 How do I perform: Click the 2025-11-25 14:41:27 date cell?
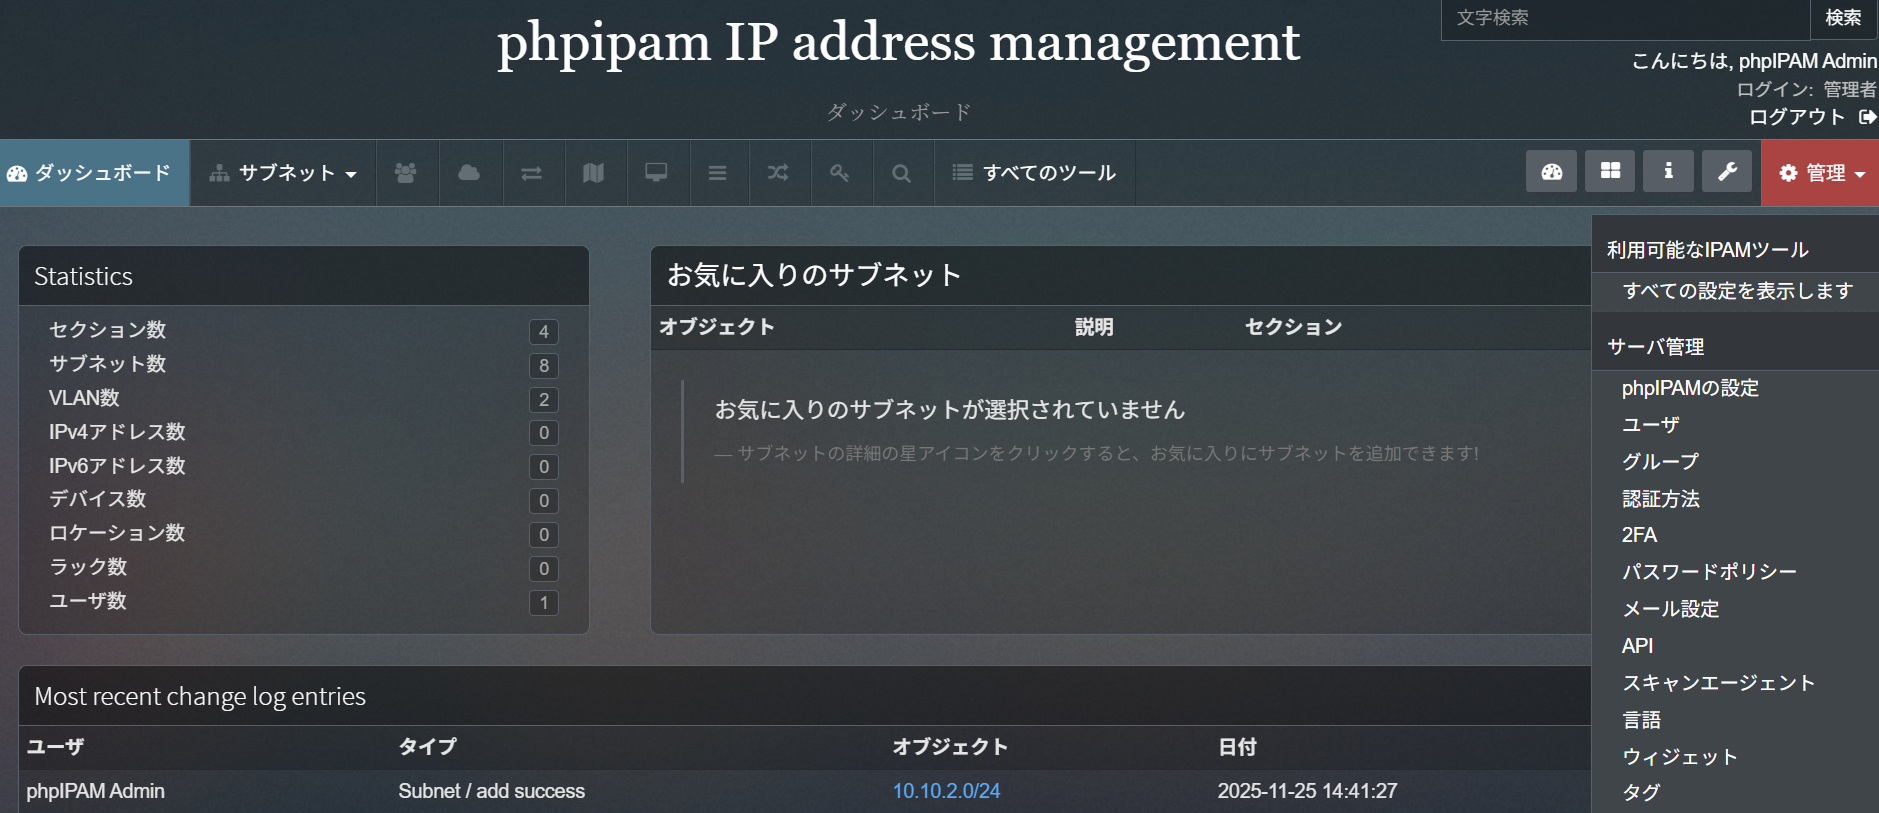tap(1307, 791)
